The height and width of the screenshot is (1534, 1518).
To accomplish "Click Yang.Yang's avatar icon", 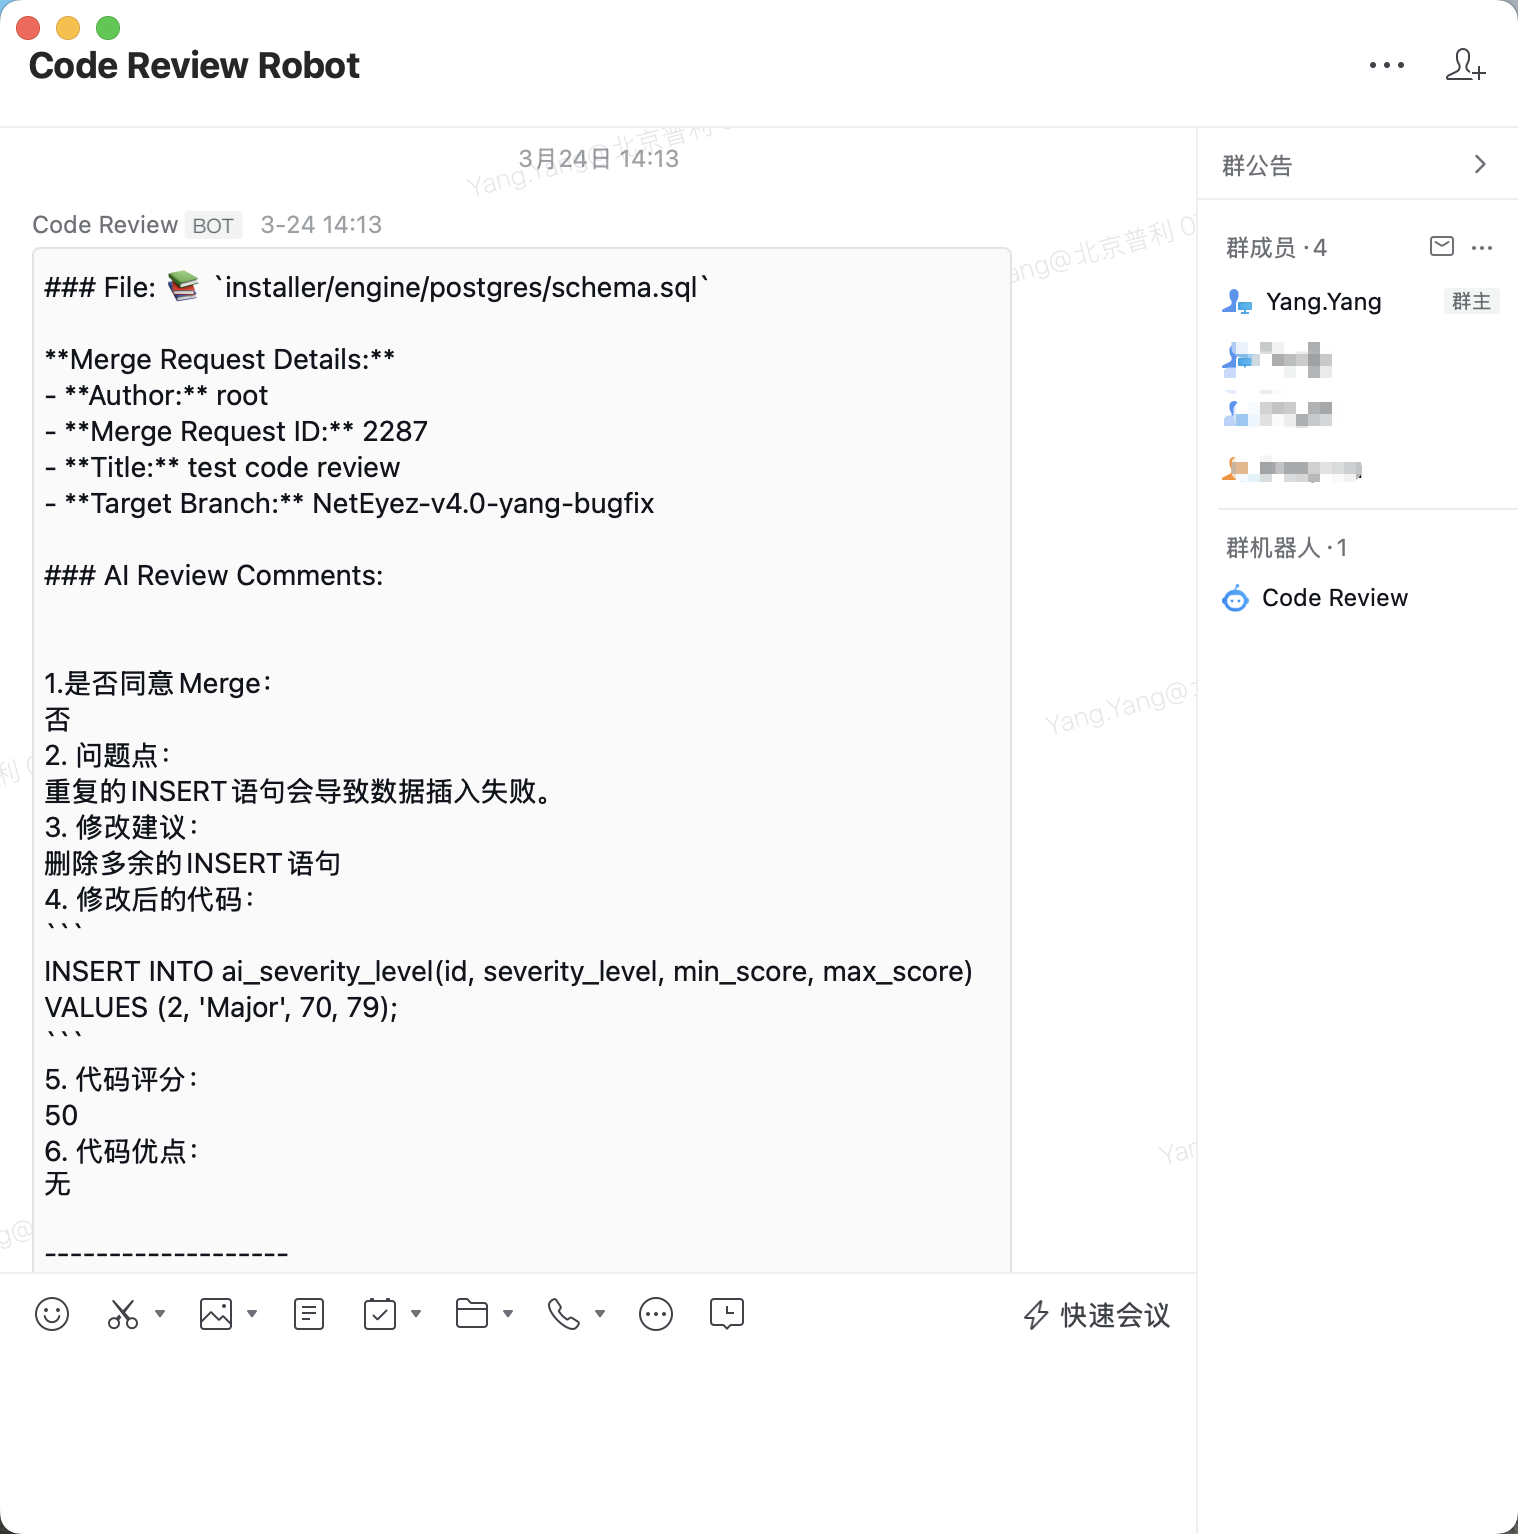I will (x=1237, y=301).
